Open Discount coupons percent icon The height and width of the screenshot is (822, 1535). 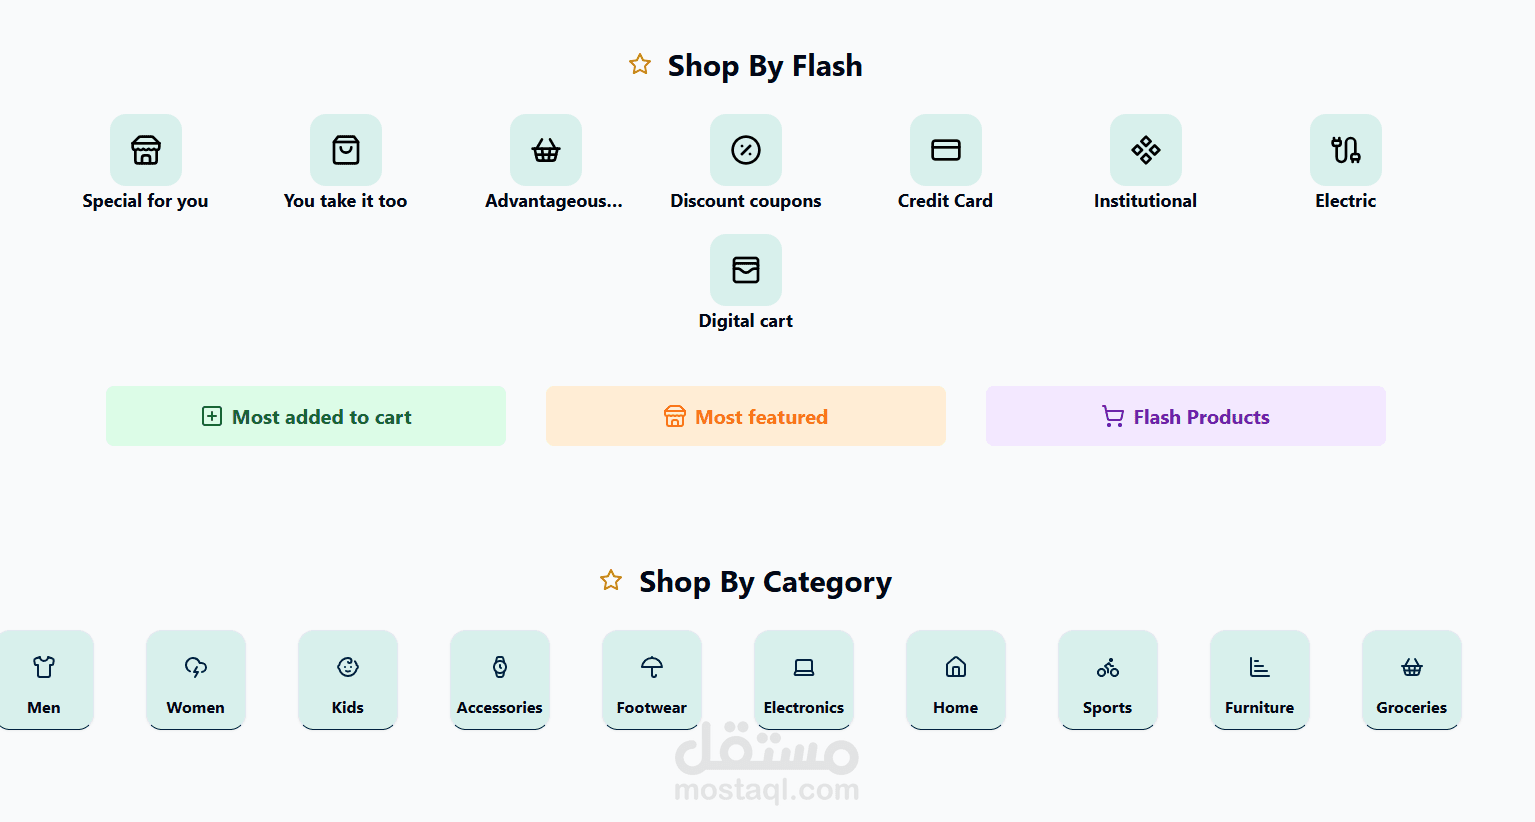[x=746, y=150]
